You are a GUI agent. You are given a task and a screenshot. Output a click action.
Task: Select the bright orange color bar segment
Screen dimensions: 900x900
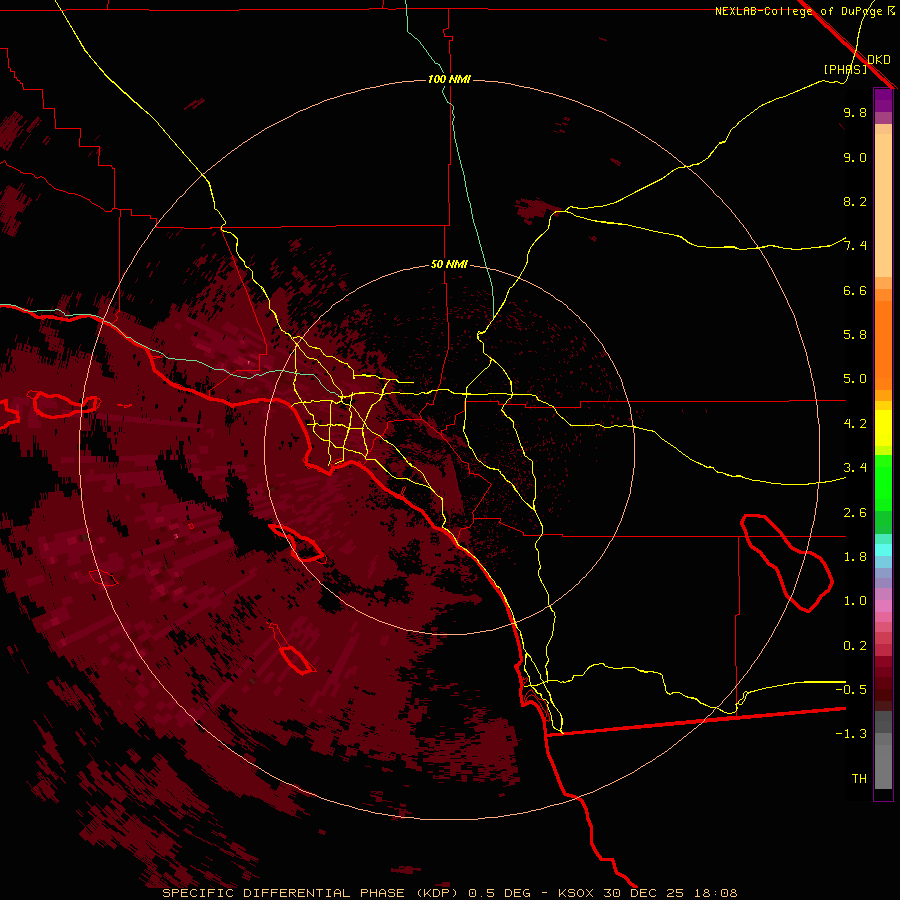pos(883,340)
